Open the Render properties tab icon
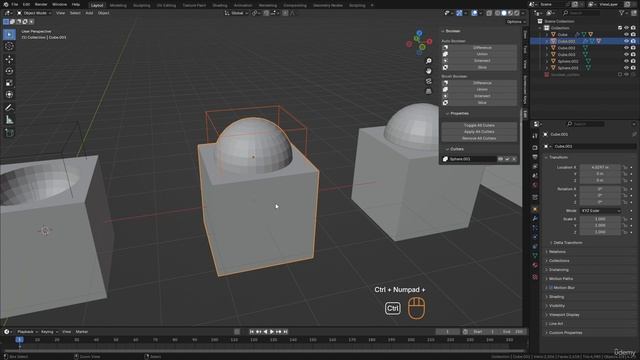The height and width of the screenshot is (360, 640). point(535,148)
